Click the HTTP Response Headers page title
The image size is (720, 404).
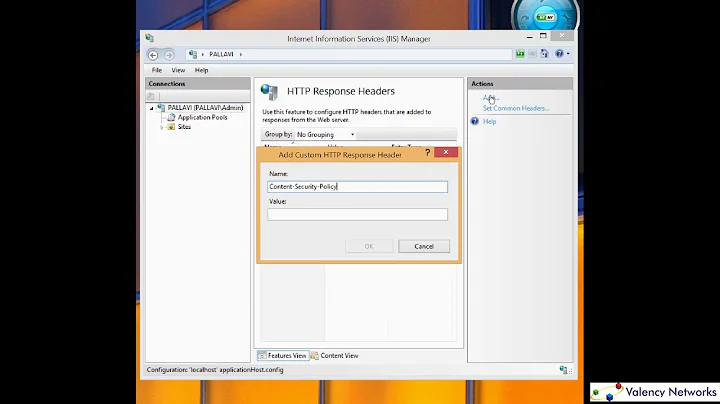pos(341,91)
